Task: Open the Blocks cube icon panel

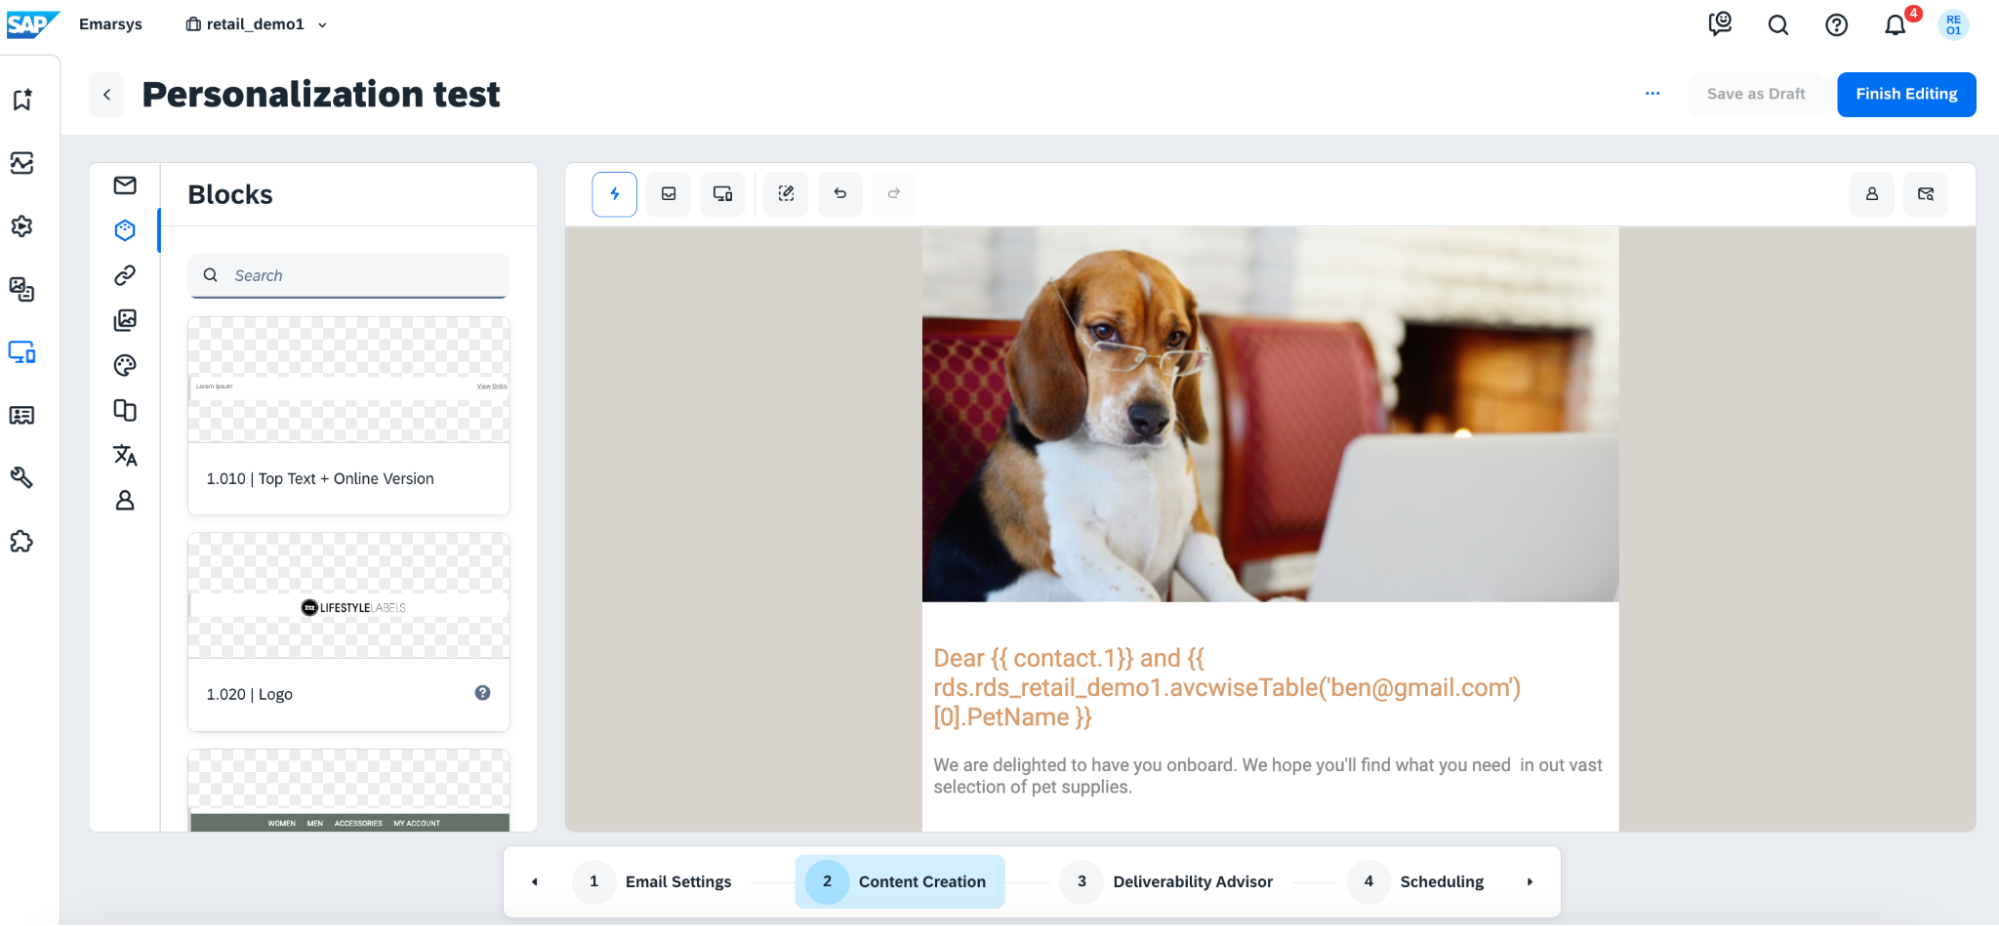Action: pyautogui.click(x=125, y=230)
